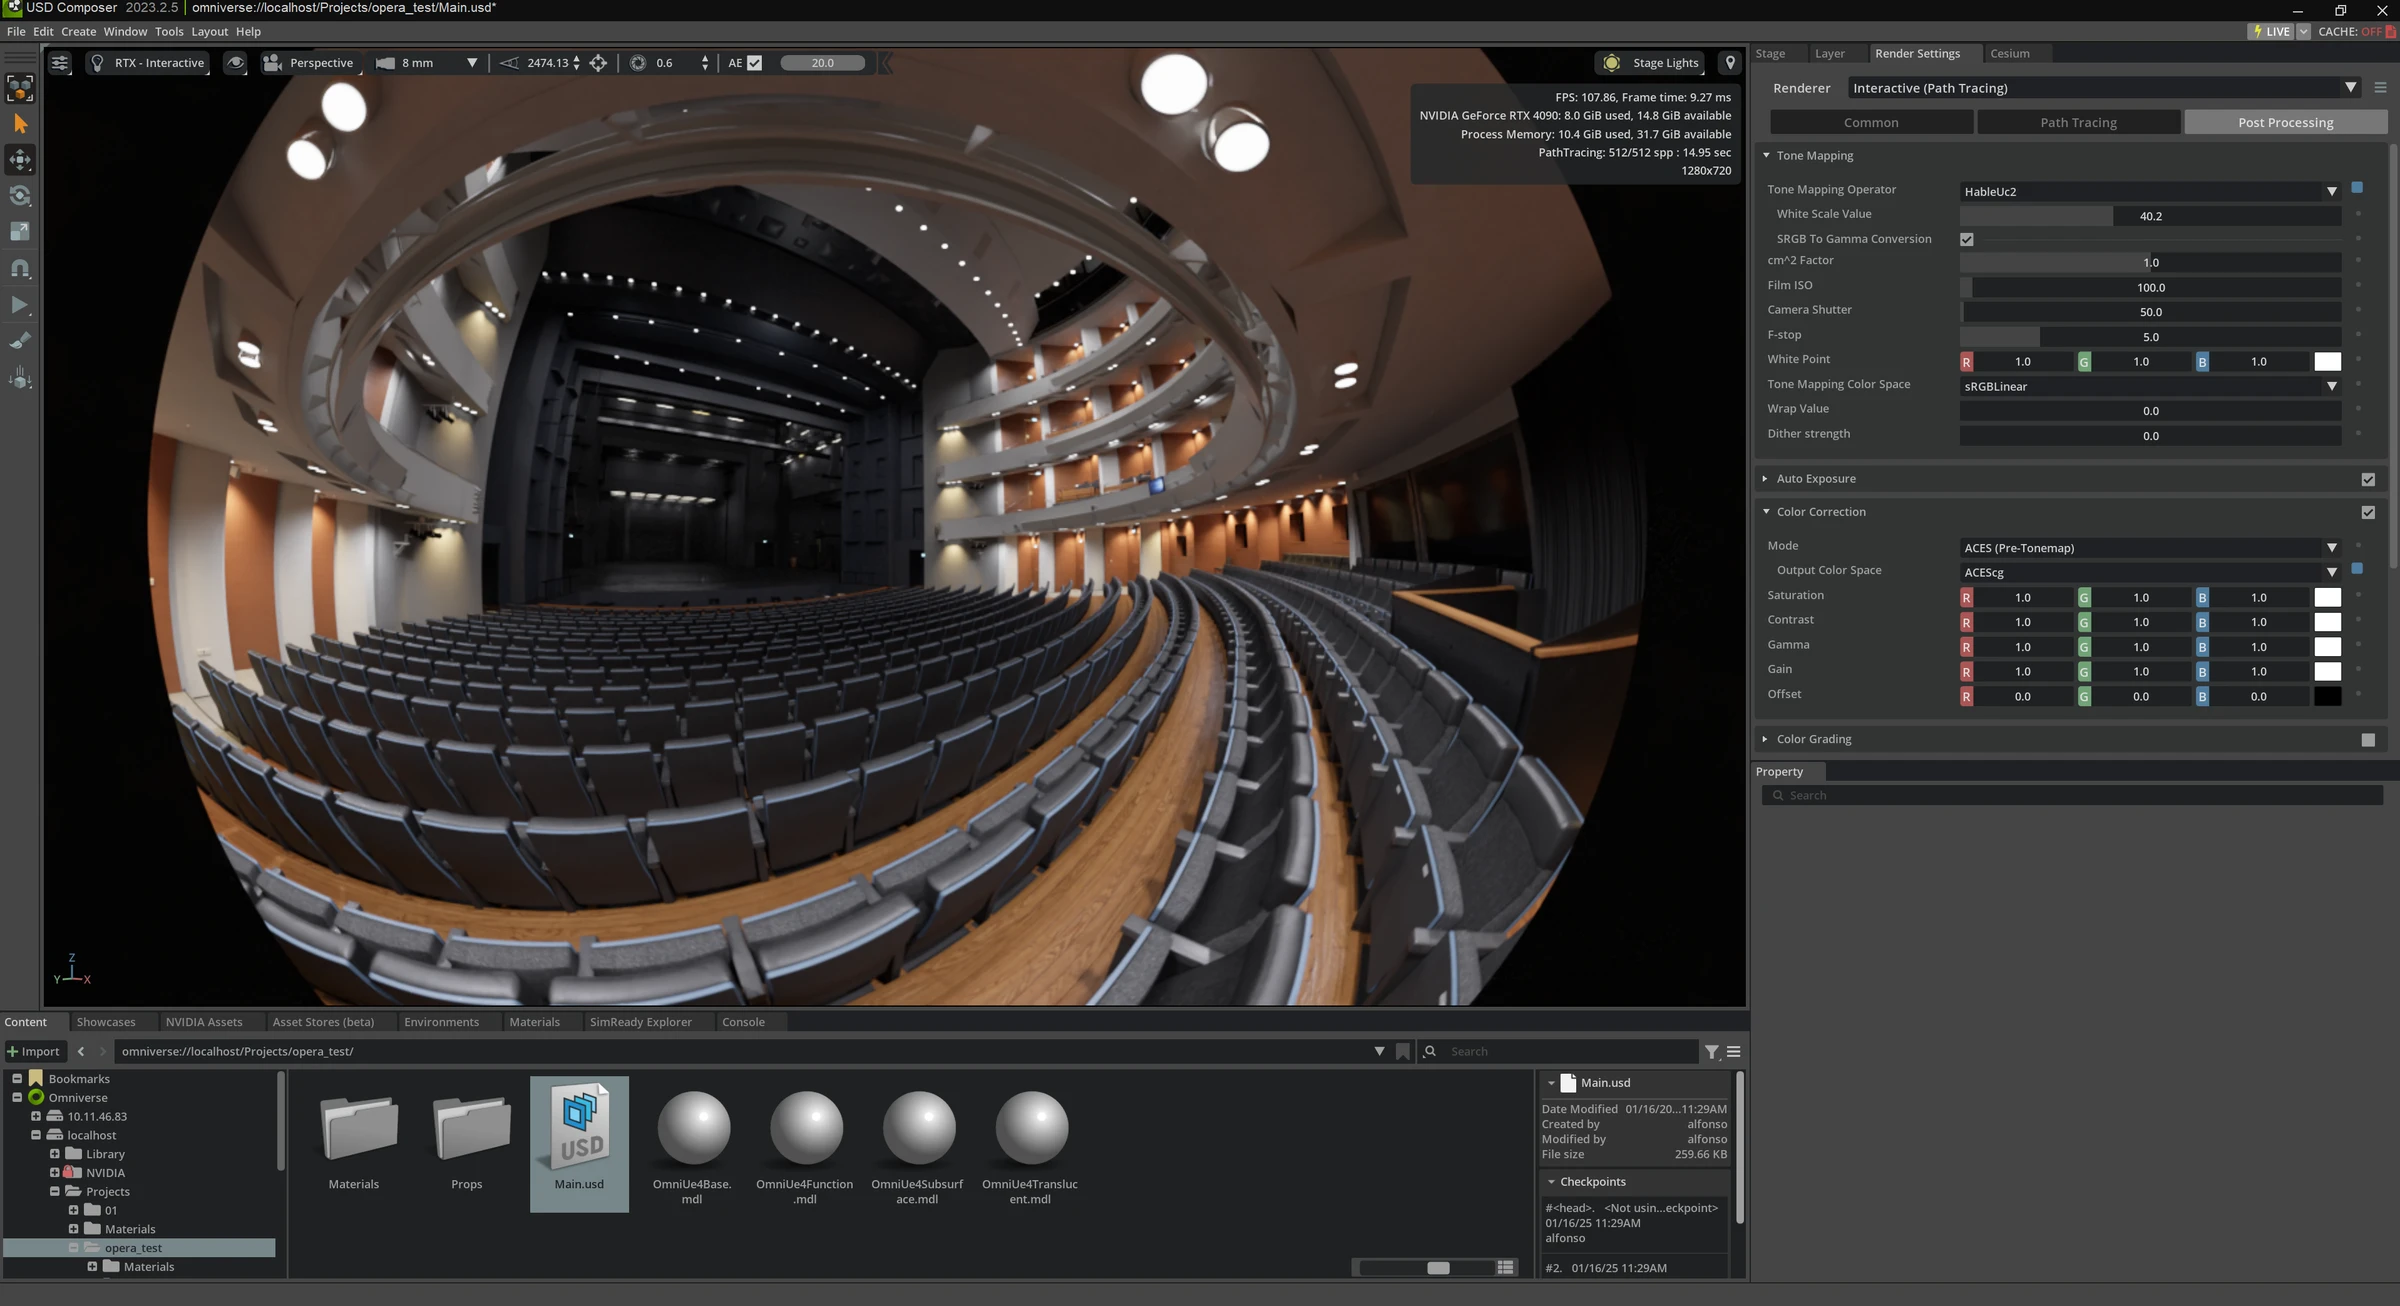Click the White Point color swatch
Screen dimensions: 2400x1306
click(2327, 362)
